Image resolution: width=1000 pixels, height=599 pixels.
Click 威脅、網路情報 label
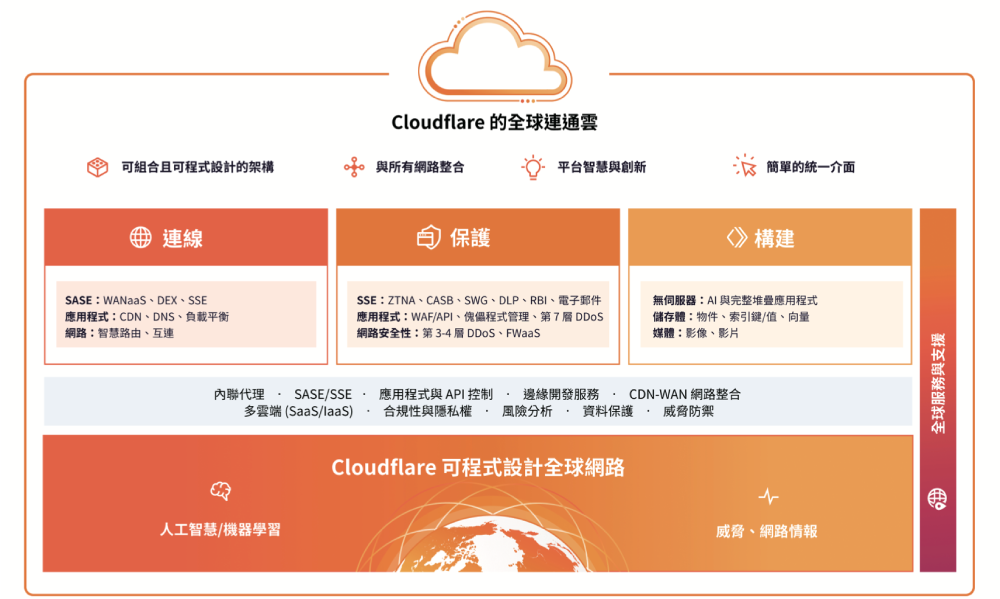coord(767,531)
